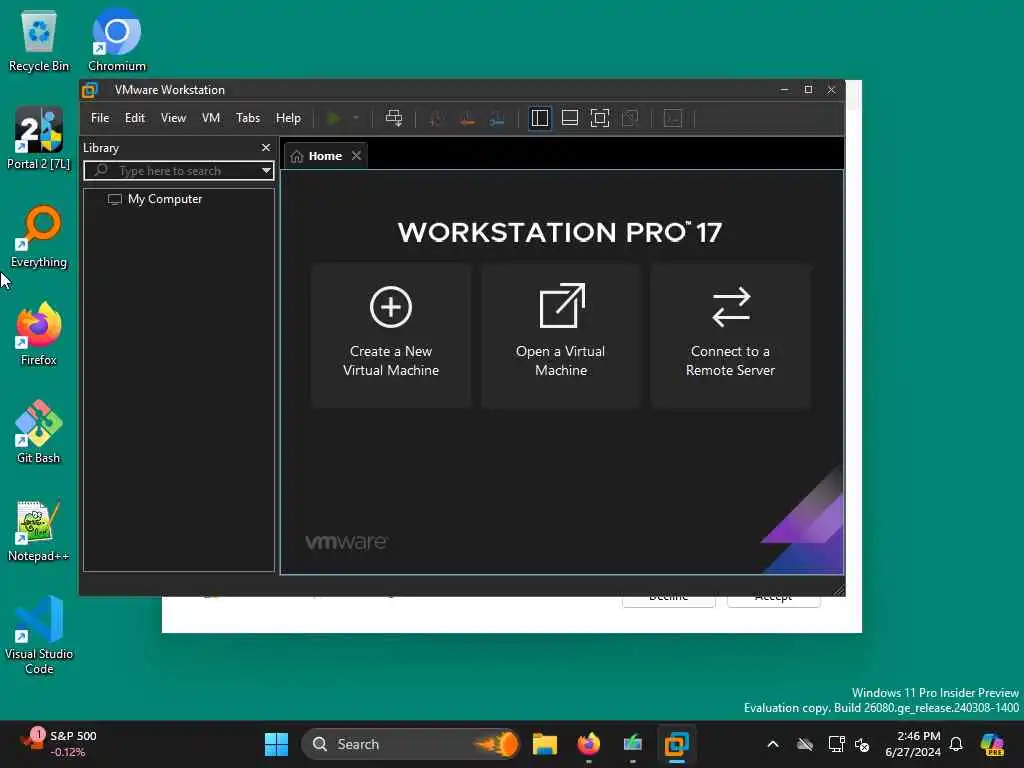Image resolution: width=1024 pixels, height=768 pixels.
Task: Open the power options dropdown arrow
Action: click(356, 118)
